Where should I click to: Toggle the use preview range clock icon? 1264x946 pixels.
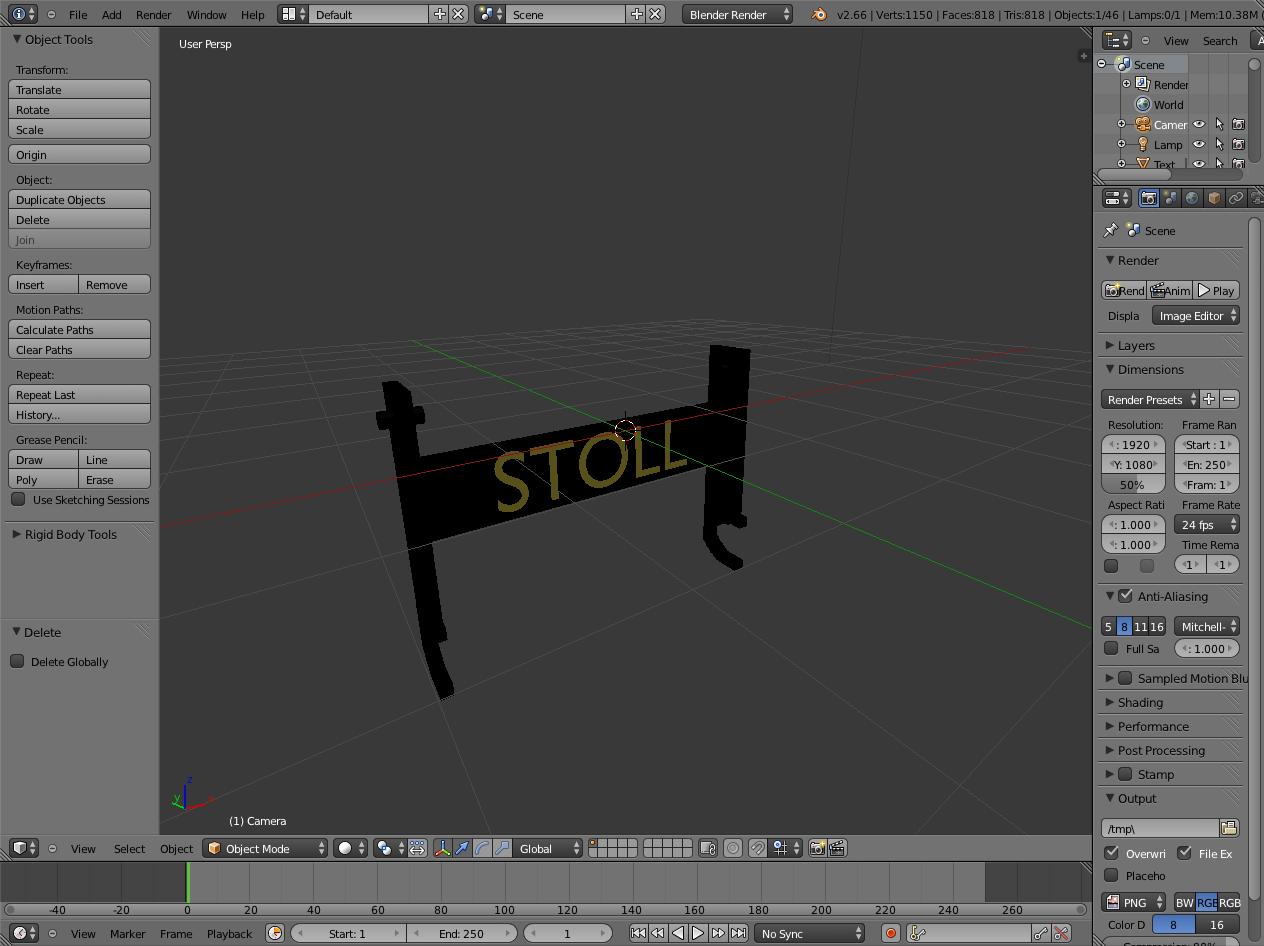[274, 933]
